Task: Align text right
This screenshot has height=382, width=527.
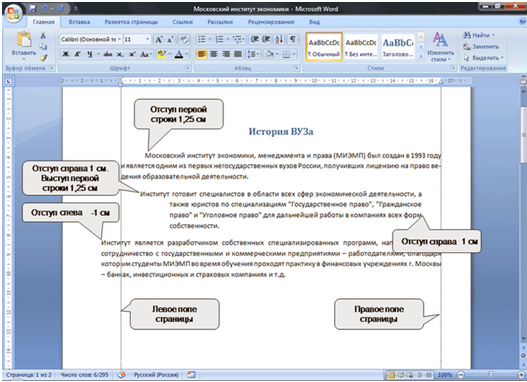Action: pos(226,54)
